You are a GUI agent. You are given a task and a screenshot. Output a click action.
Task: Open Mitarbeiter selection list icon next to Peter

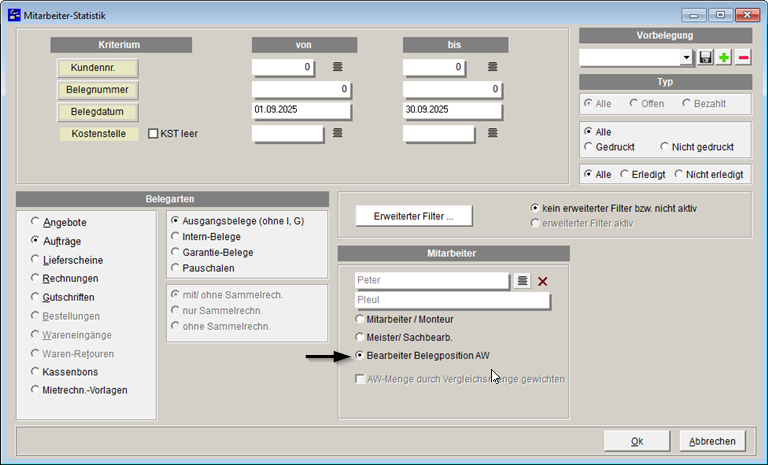pyautogui.click(x=523, y=281)
